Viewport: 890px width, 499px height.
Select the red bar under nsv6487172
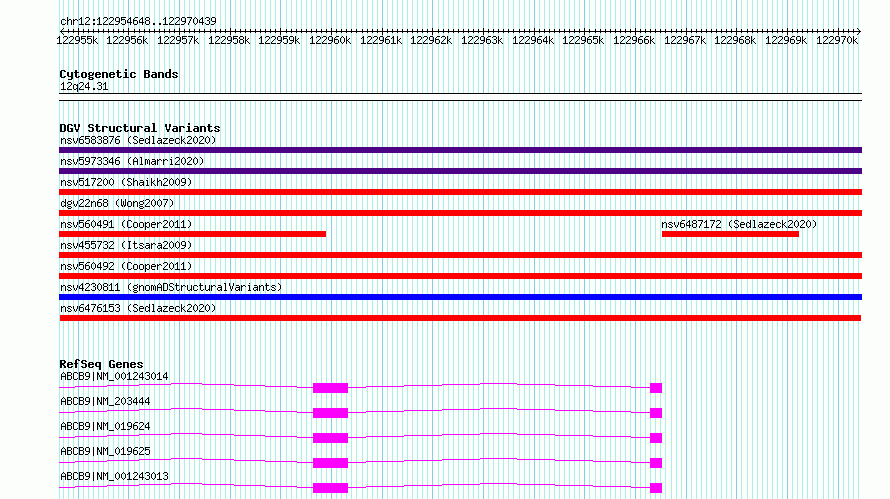730,234
